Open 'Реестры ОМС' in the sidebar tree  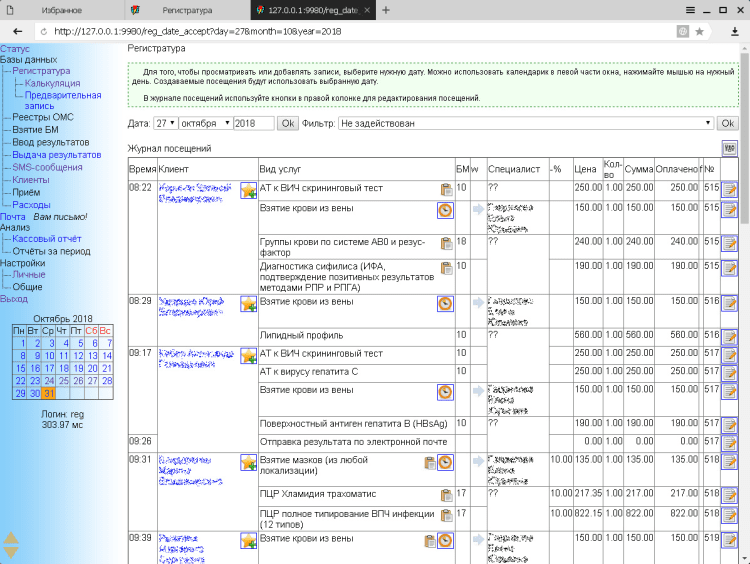point(42,117)
